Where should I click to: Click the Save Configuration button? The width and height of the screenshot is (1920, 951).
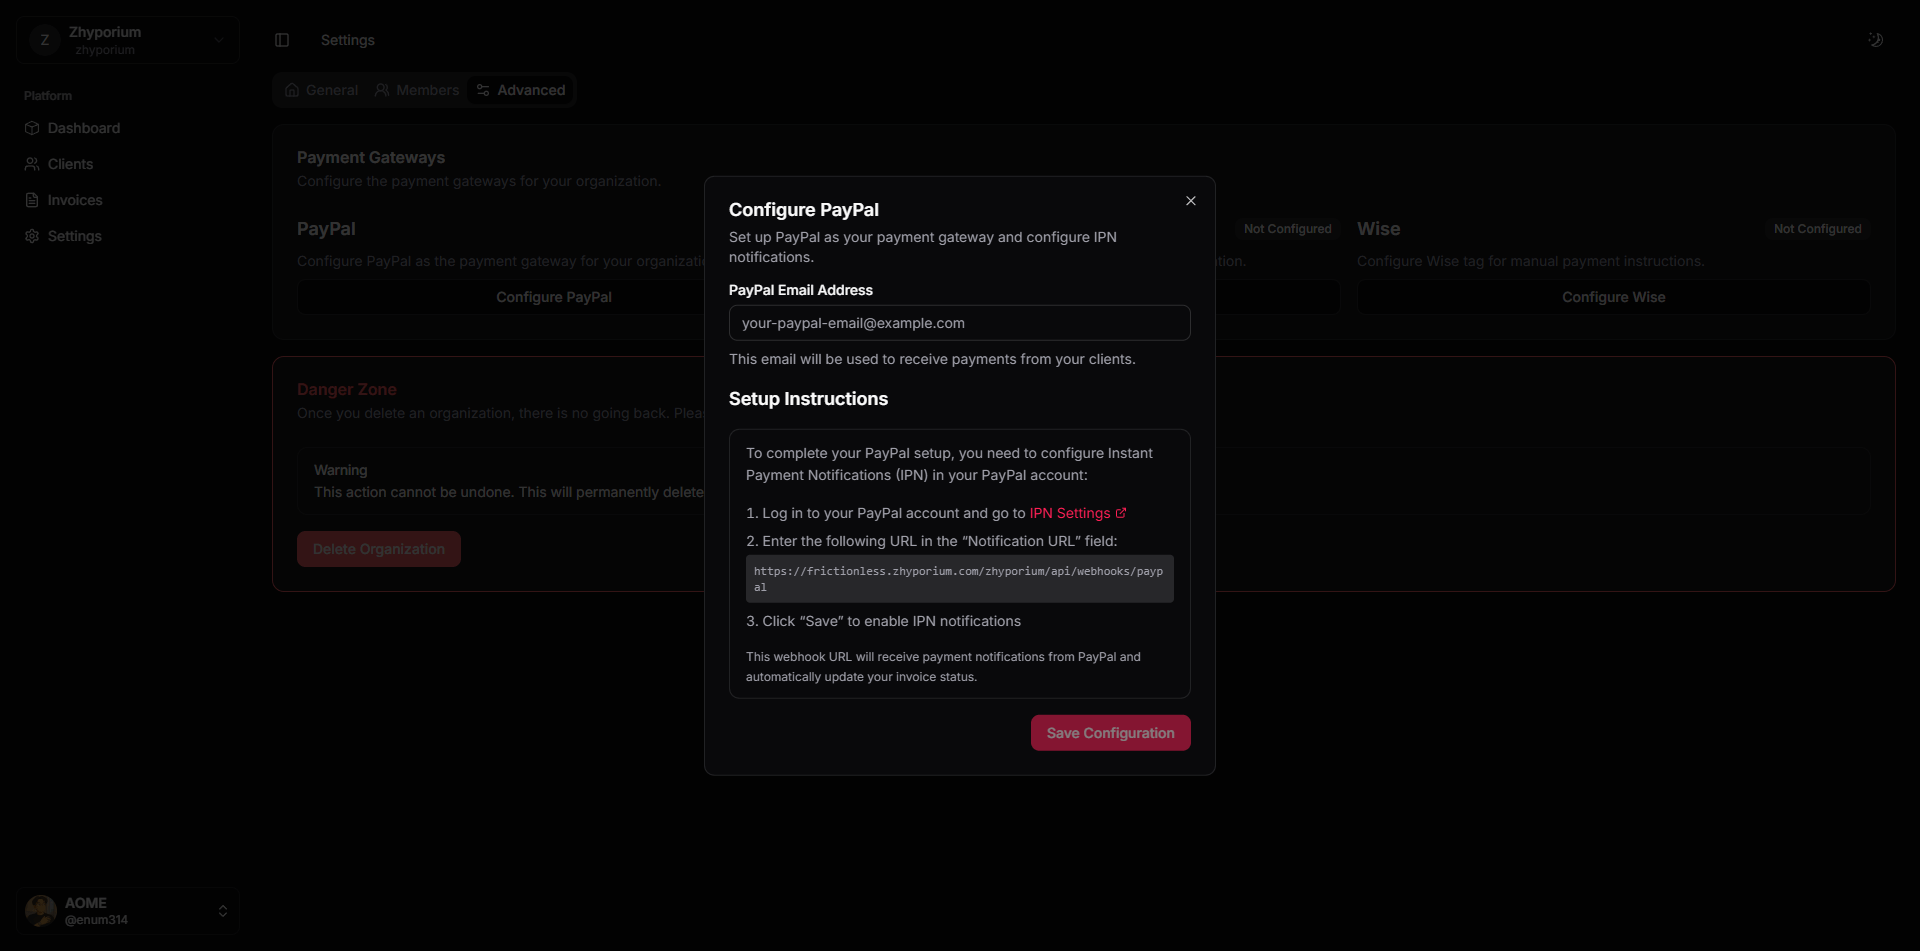1110,733
